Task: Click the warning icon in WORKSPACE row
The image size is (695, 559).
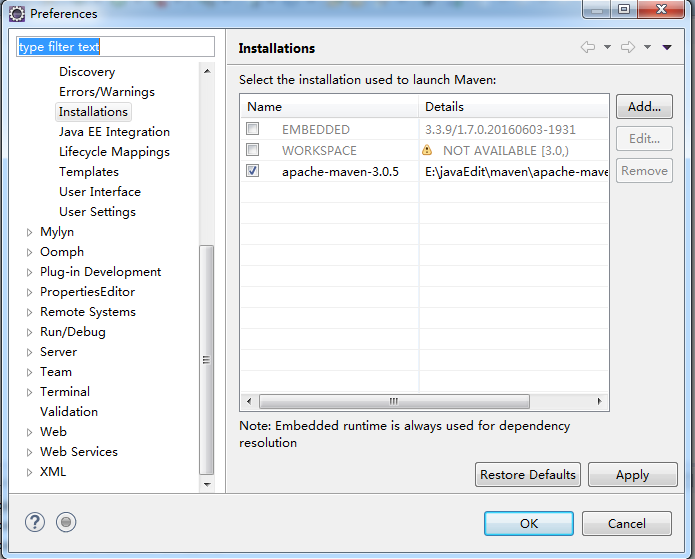Action: click(427, 150)
